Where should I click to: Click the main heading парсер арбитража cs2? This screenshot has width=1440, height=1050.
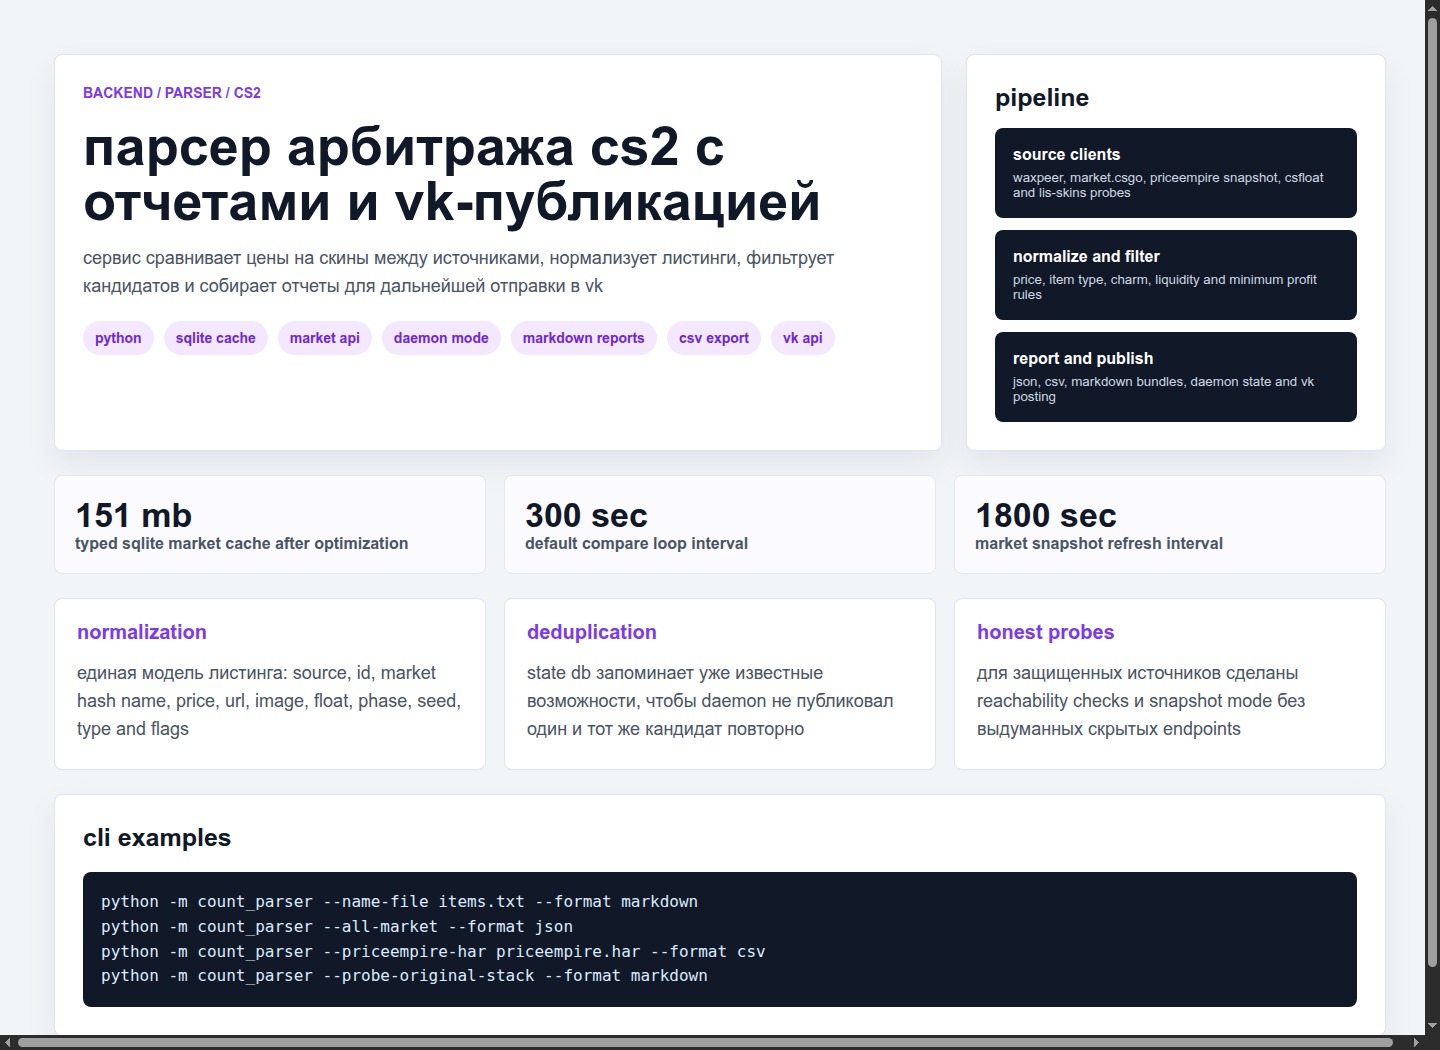click(x=452, y=175)
